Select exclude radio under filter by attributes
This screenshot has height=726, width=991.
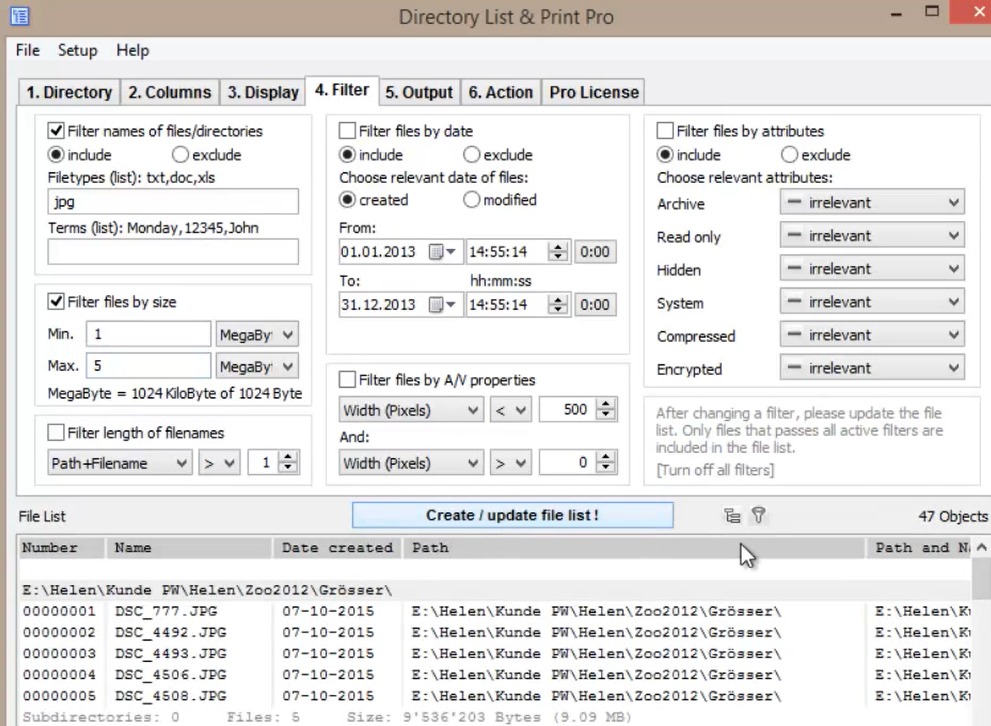(789, 155)
